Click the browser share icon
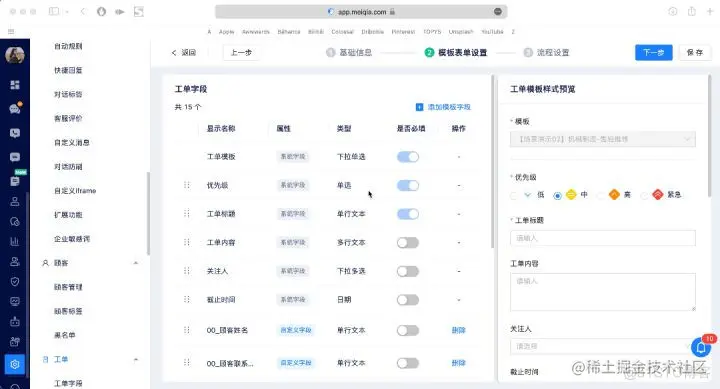Viewport: 720px width, 389px height. point(692,11)
